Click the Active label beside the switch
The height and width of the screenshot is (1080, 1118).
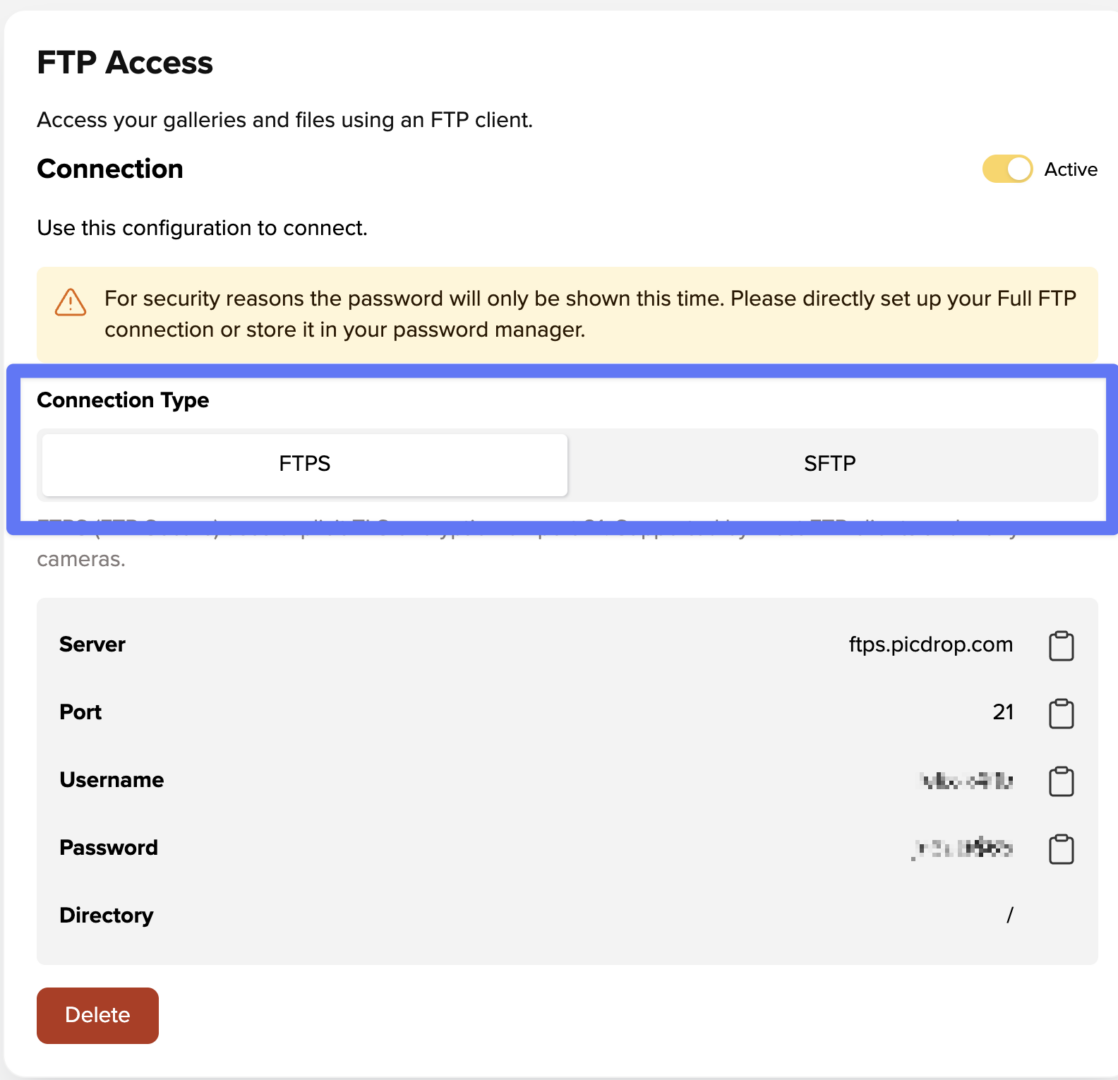coord(1070,170)
